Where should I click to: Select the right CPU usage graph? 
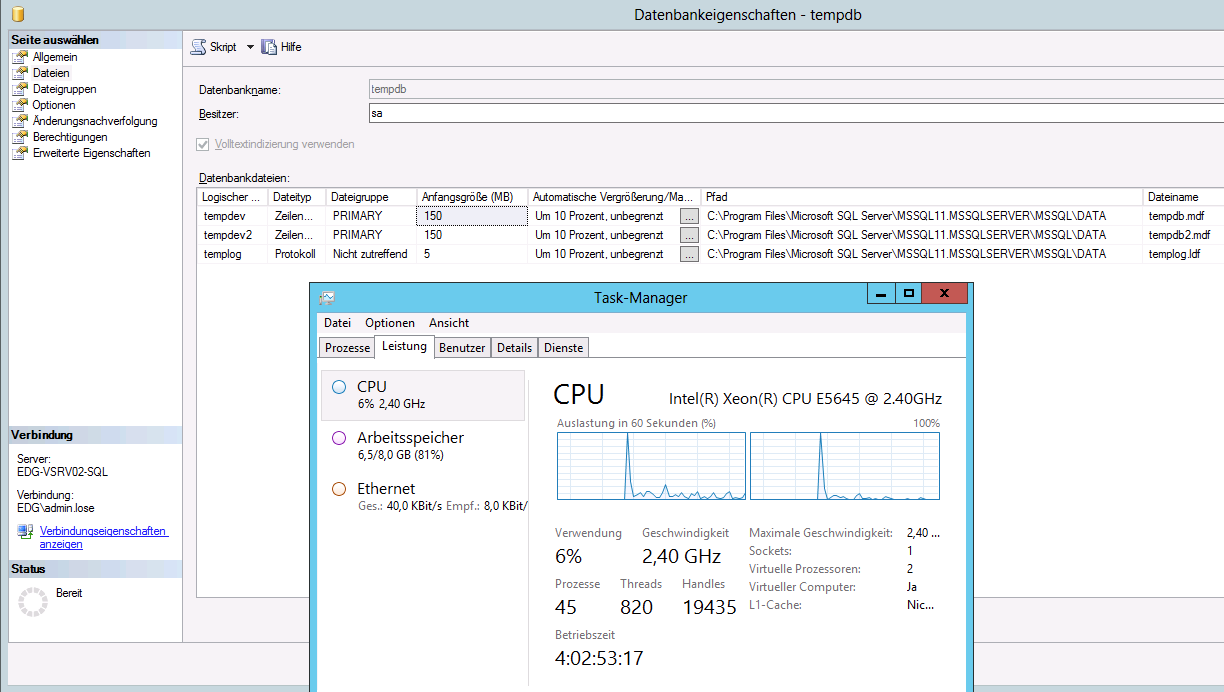point(845,466)
